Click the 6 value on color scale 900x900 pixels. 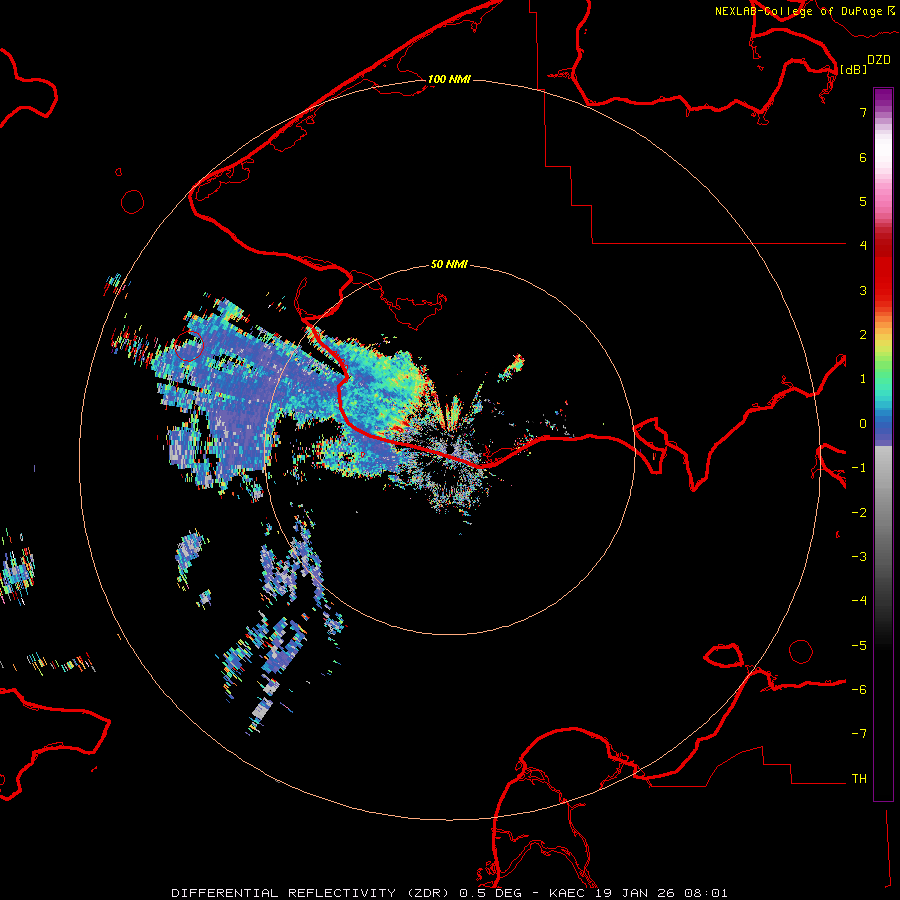click(863, 157)
